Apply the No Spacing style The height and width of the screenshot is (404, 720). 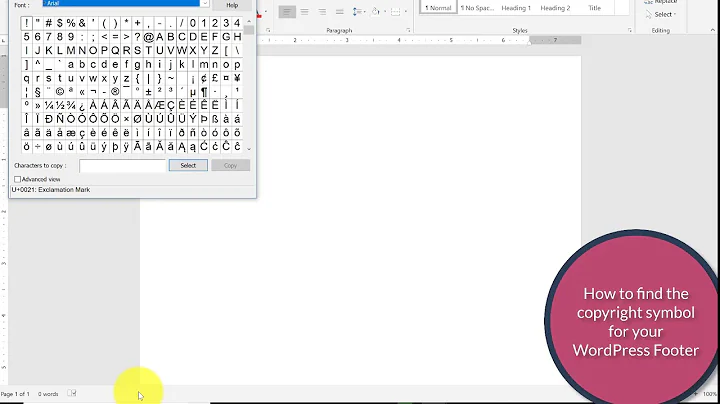click(477, 8)
